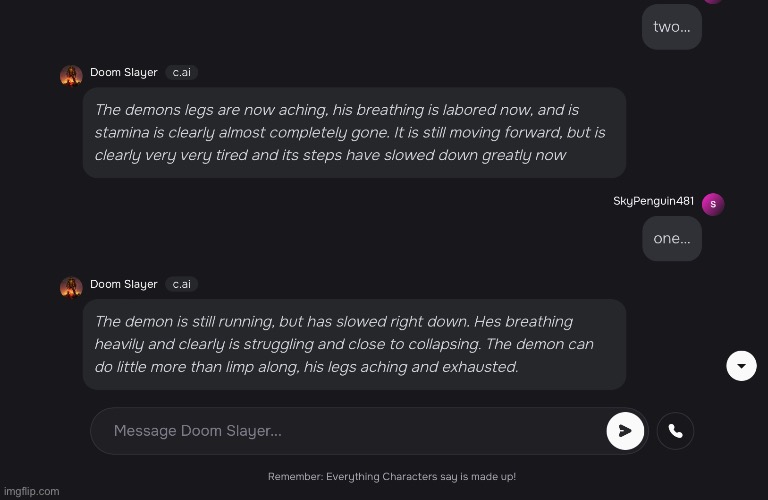Click the SkyPenguin481 username label
The height and width of the screenshot is (500, 768).
coord(653,202)
